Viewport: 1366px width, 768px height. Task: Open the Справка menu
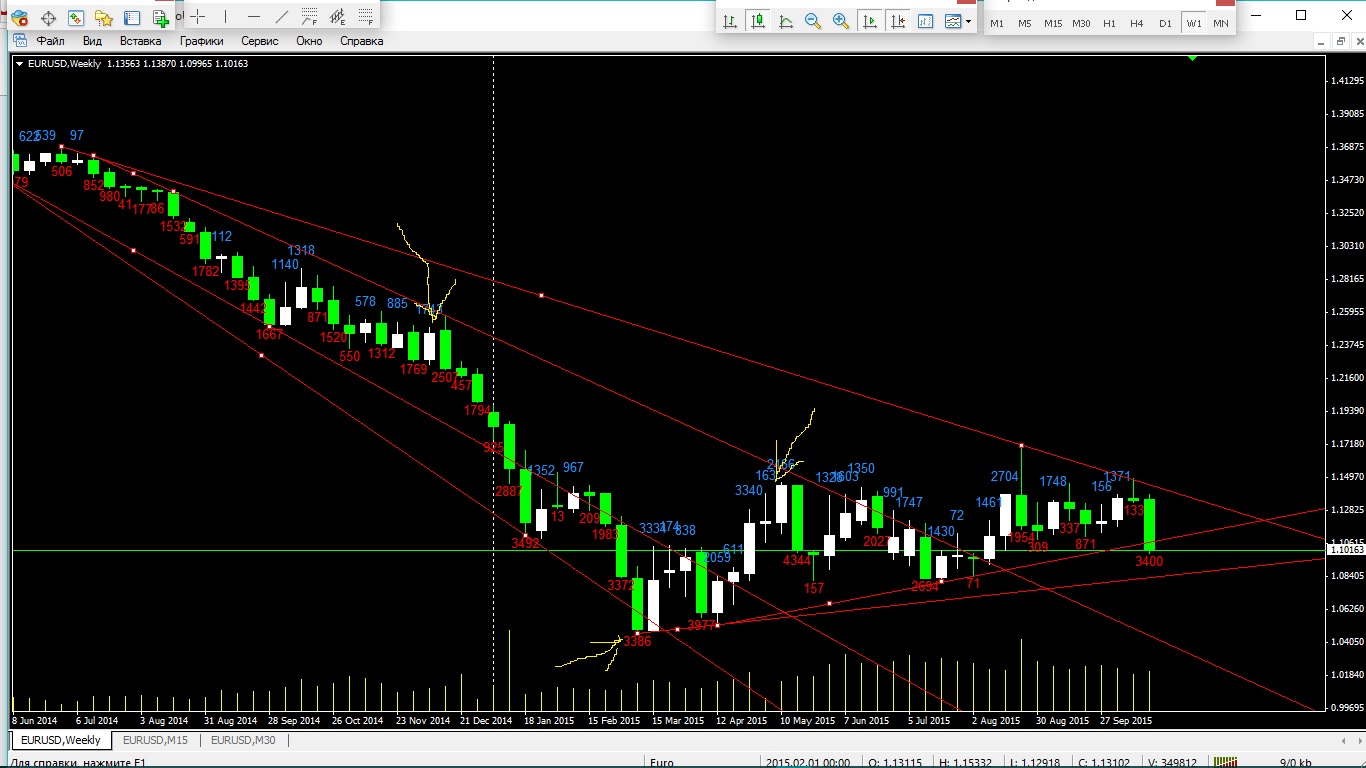tap(362, 41)
